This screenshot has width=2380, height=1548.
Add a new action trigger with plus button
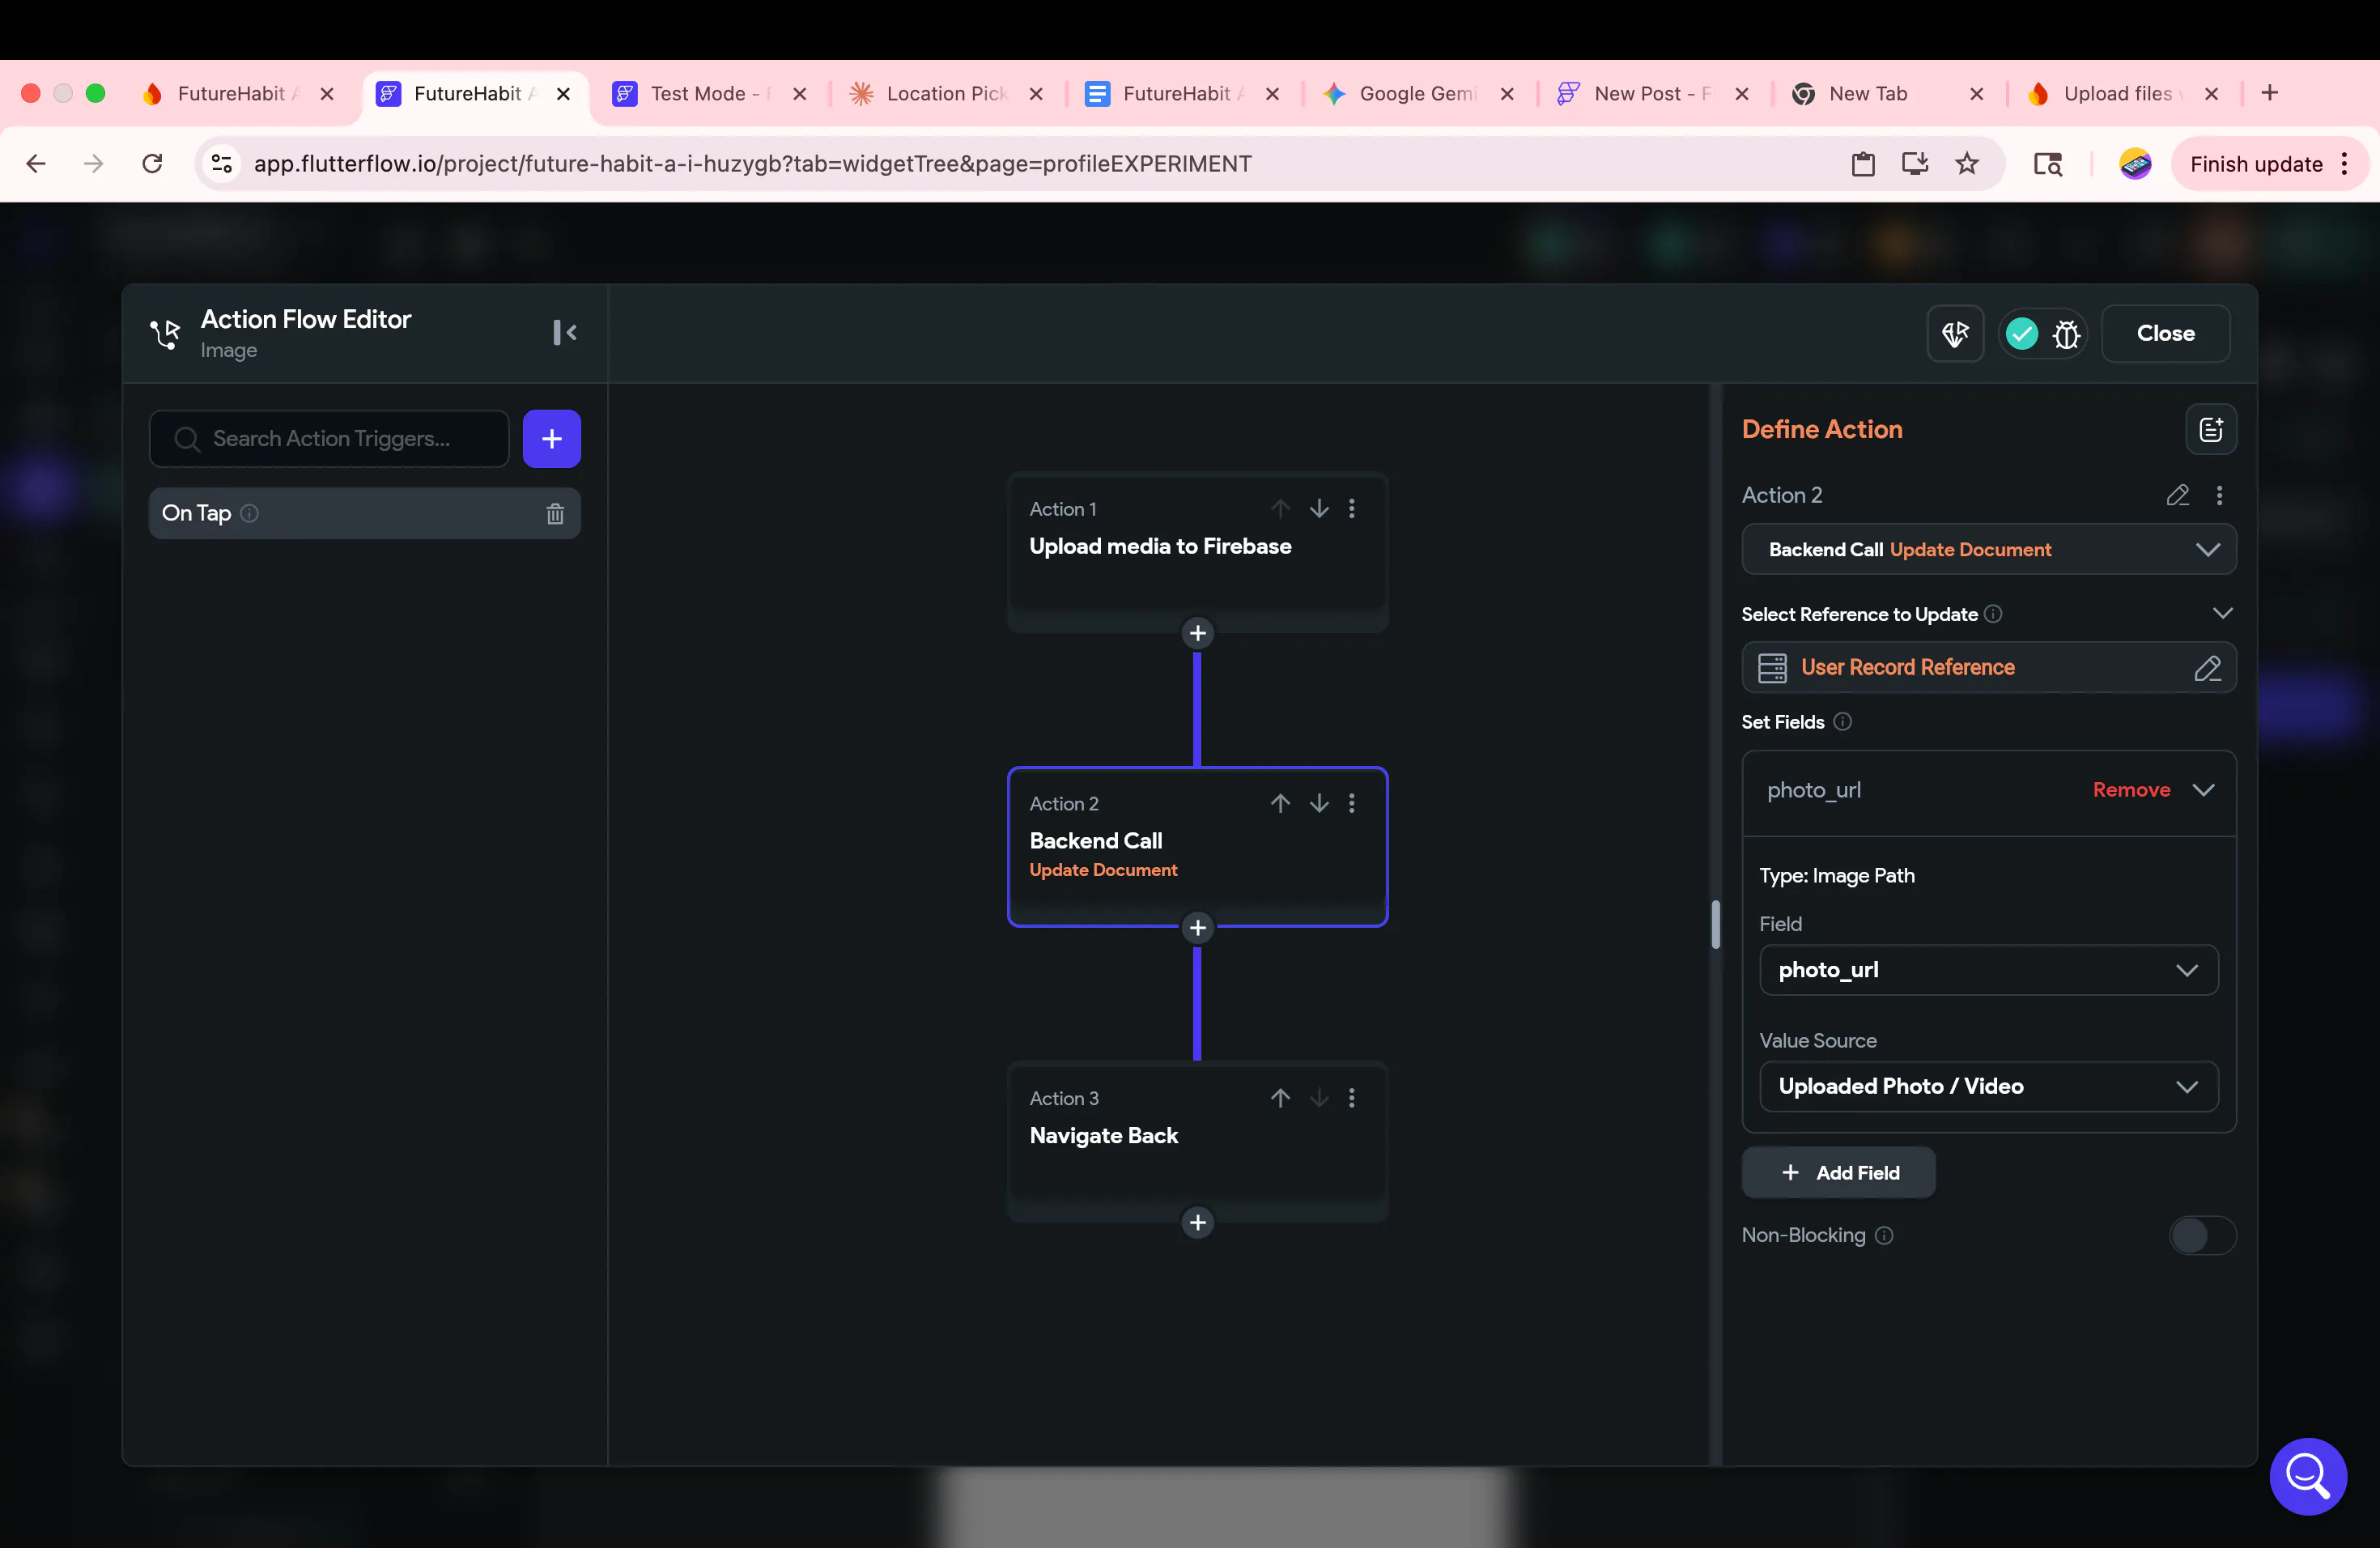click(x=551, y=438)
